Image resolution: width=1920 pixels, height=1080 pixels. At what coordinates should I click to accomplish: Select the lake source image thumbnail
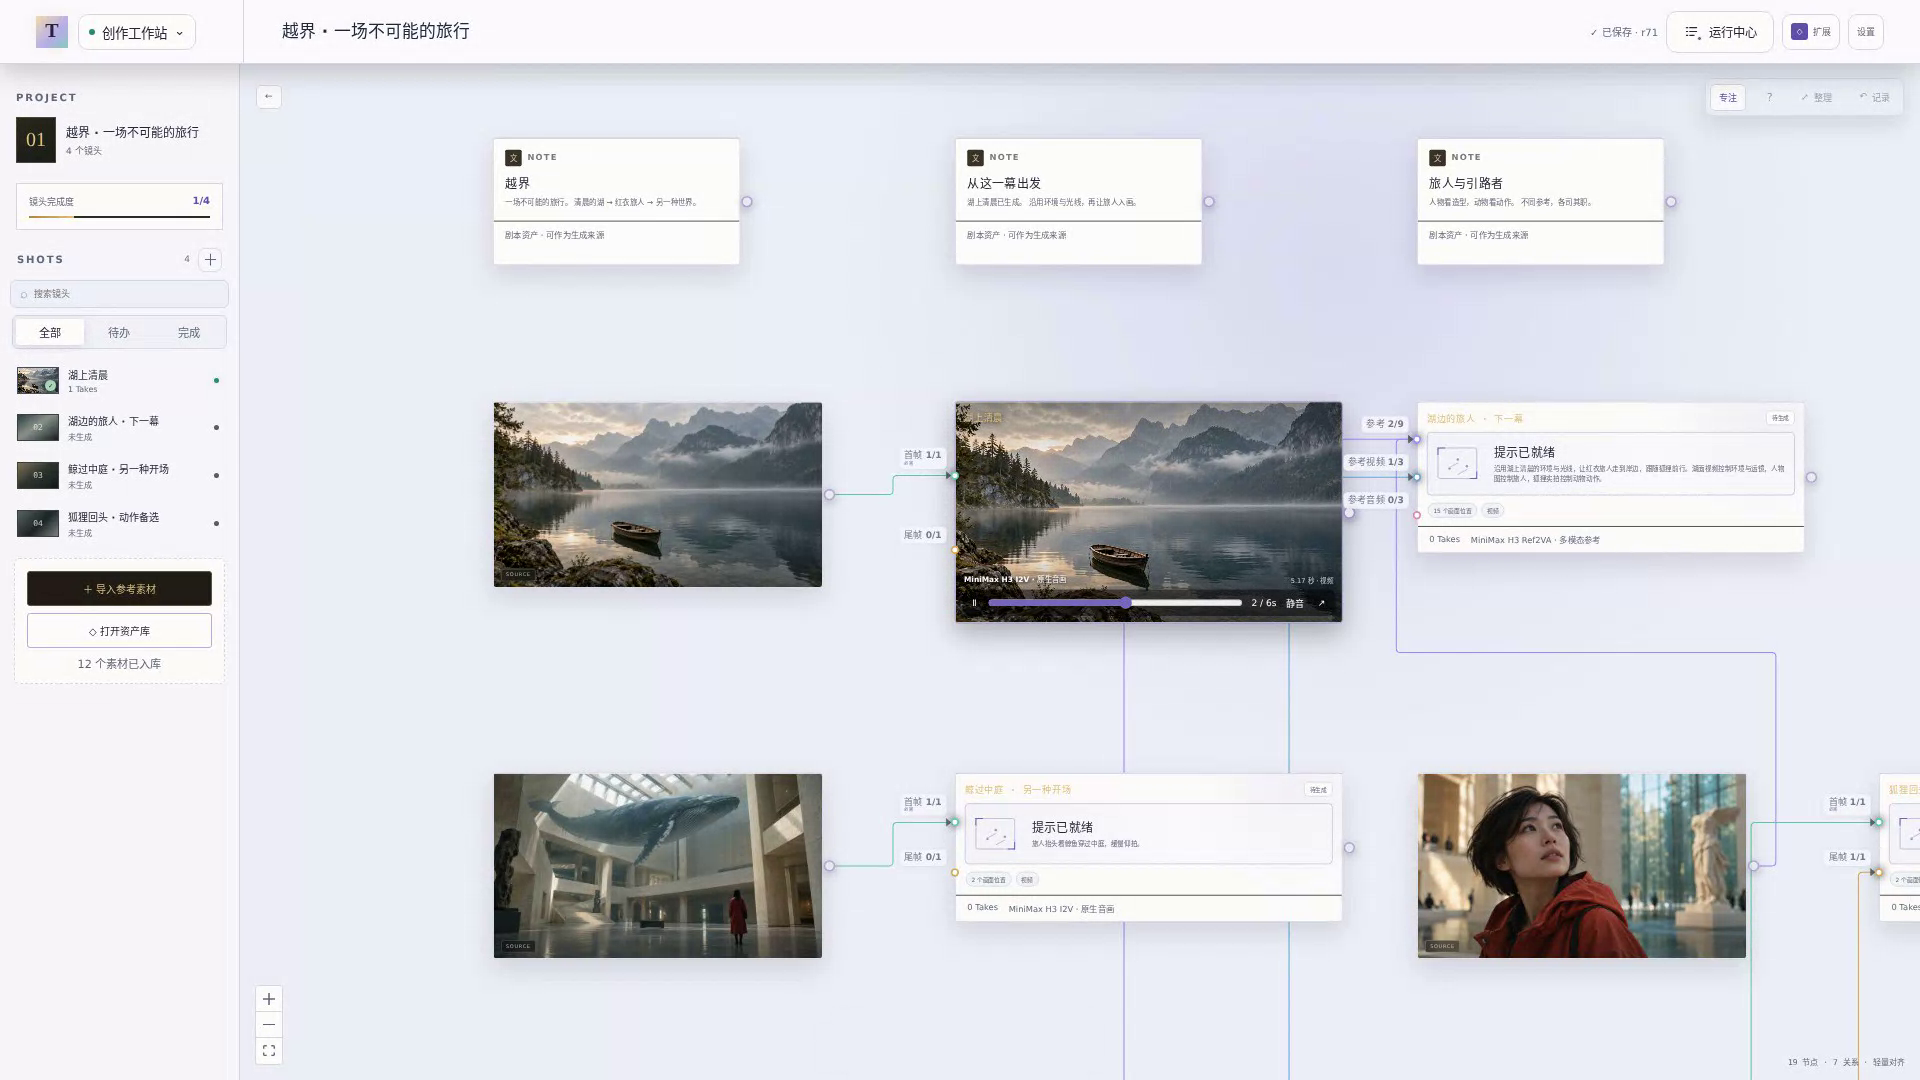pyautogui.click(x=658, y=495)
